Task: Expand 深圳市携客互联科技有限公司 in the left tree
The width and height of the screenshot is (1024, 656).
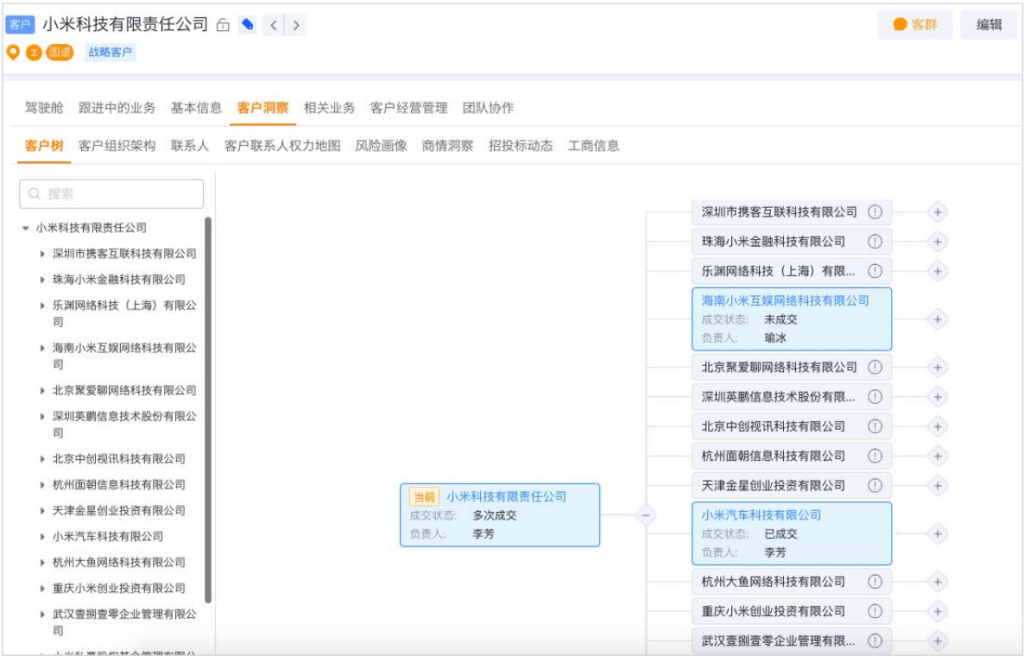Action: (x=42, y=254)
